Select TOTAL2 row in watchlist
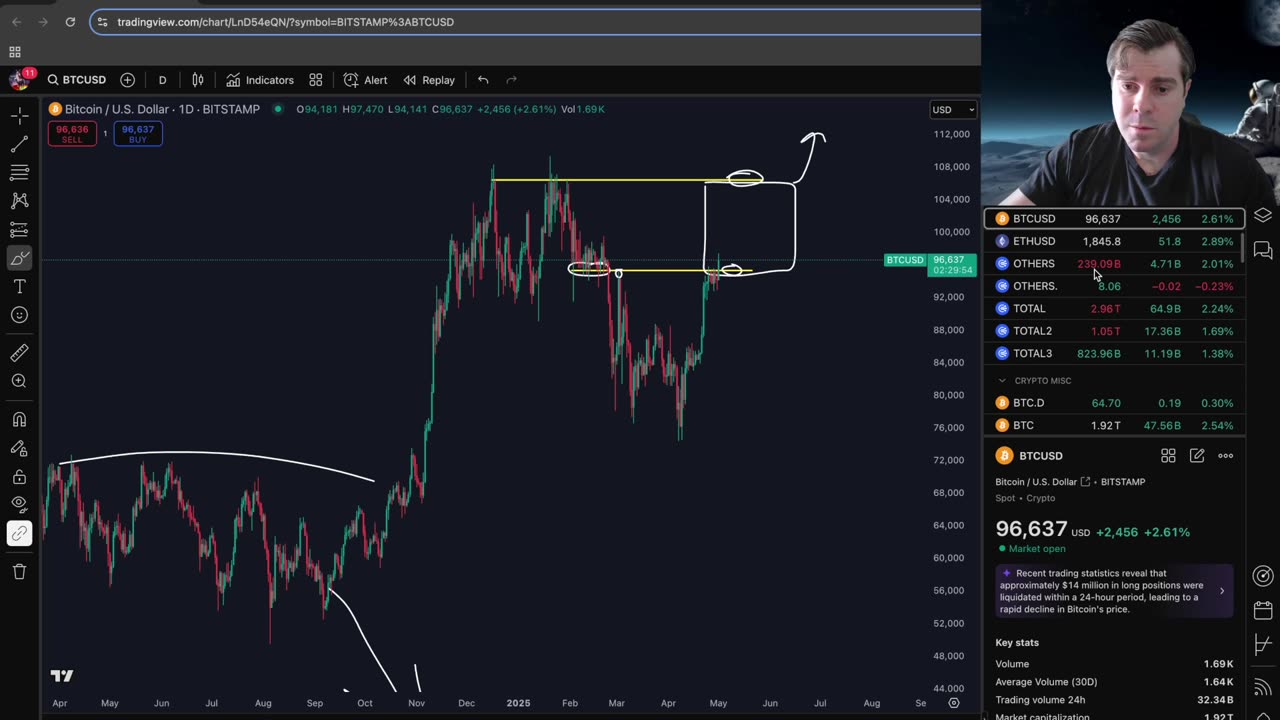Viewport: 1280px width, 720px height. (x=1114, y=331)
